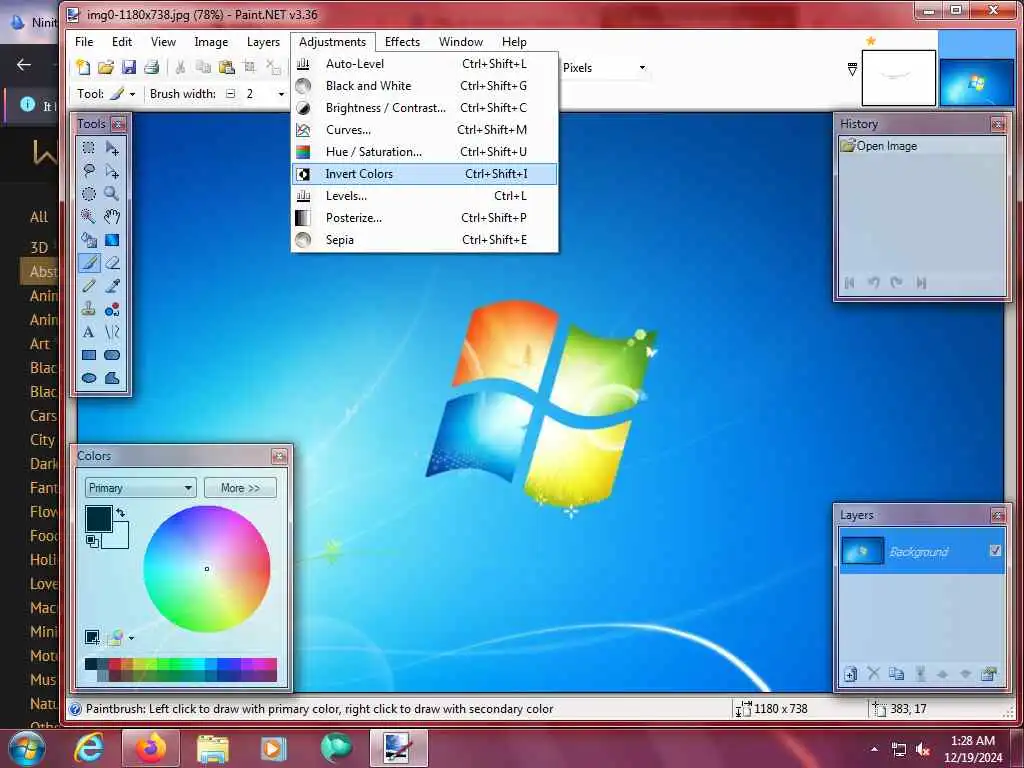Choose Auto-Level from Adjustments menu
This screenshot has height=768, width=1024.
[424, 64]
